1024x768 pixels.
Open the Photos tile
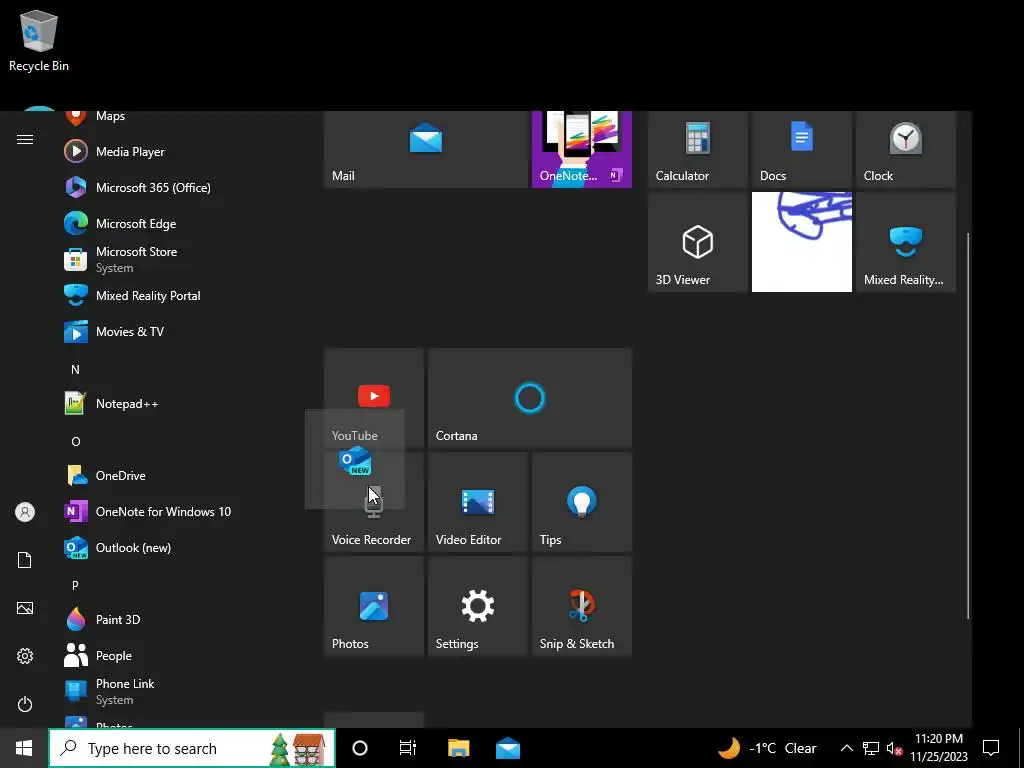(374, 606)
